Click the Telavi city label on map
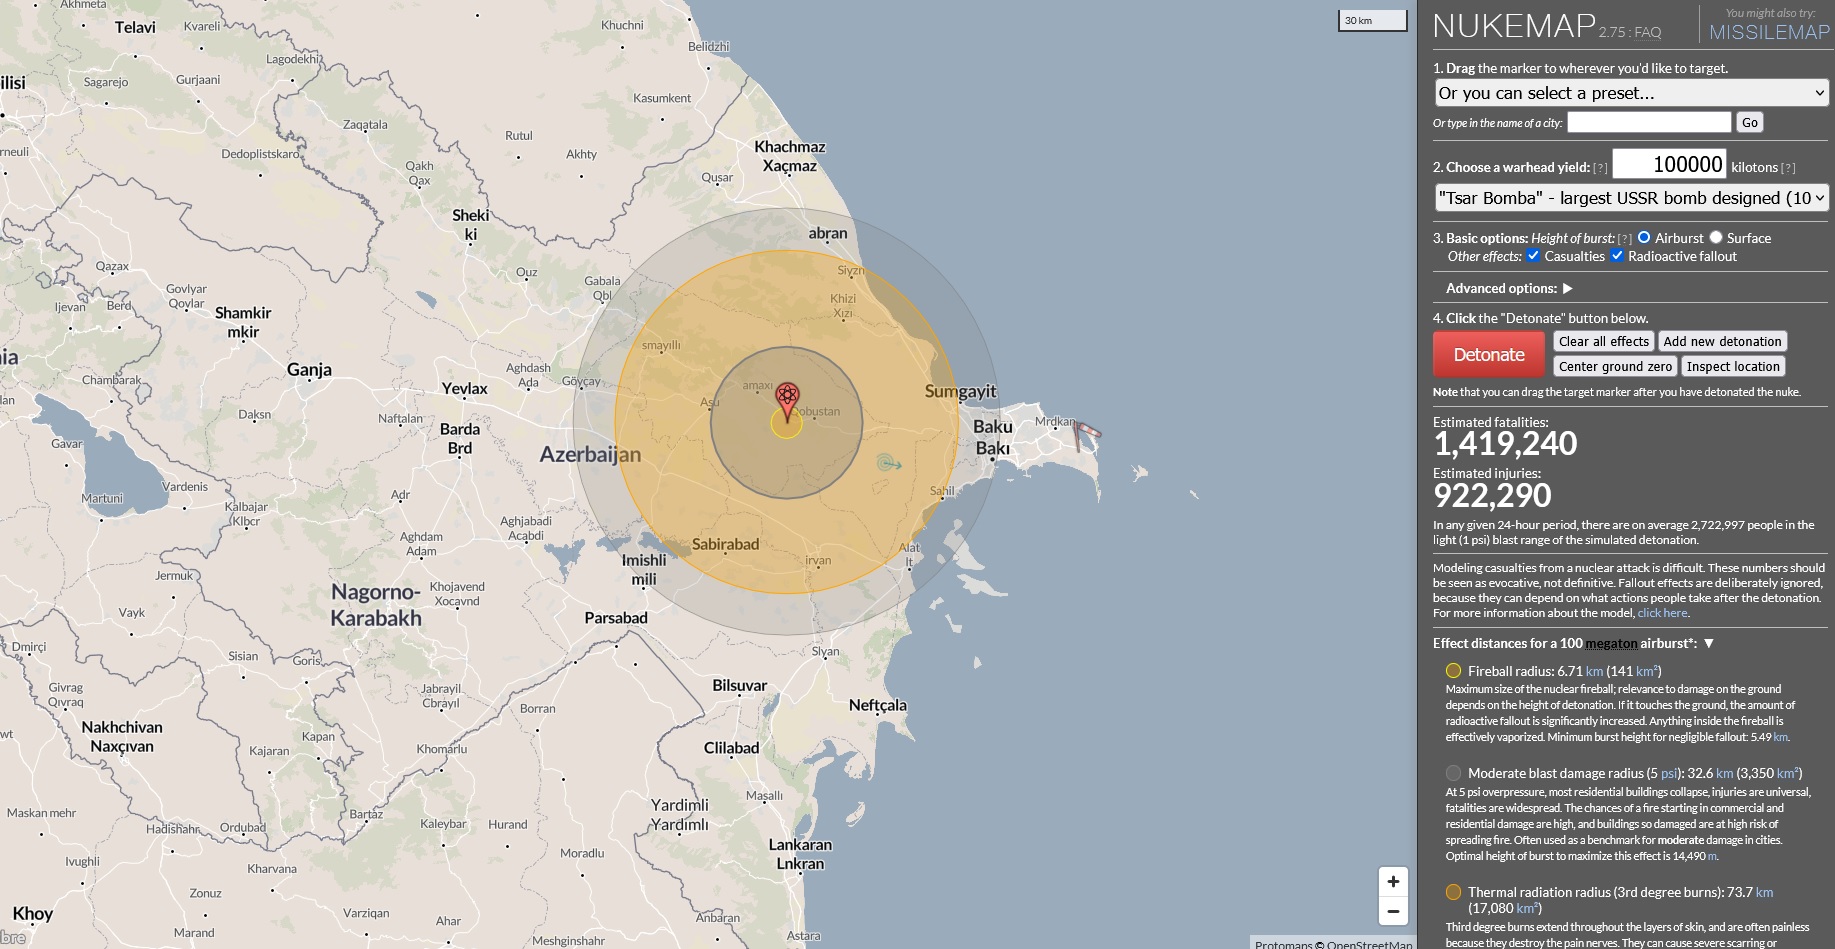 point(135,27)
